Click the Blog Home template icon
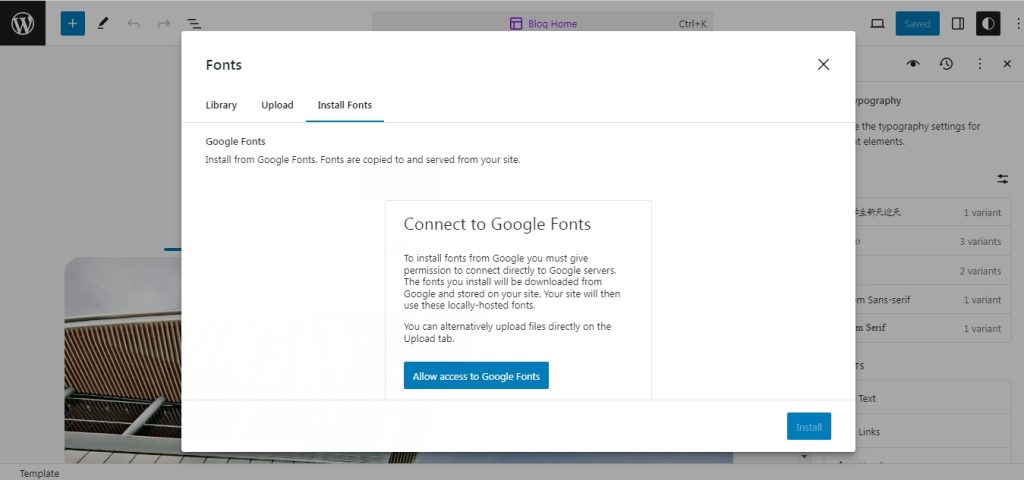 coord(516,24)
